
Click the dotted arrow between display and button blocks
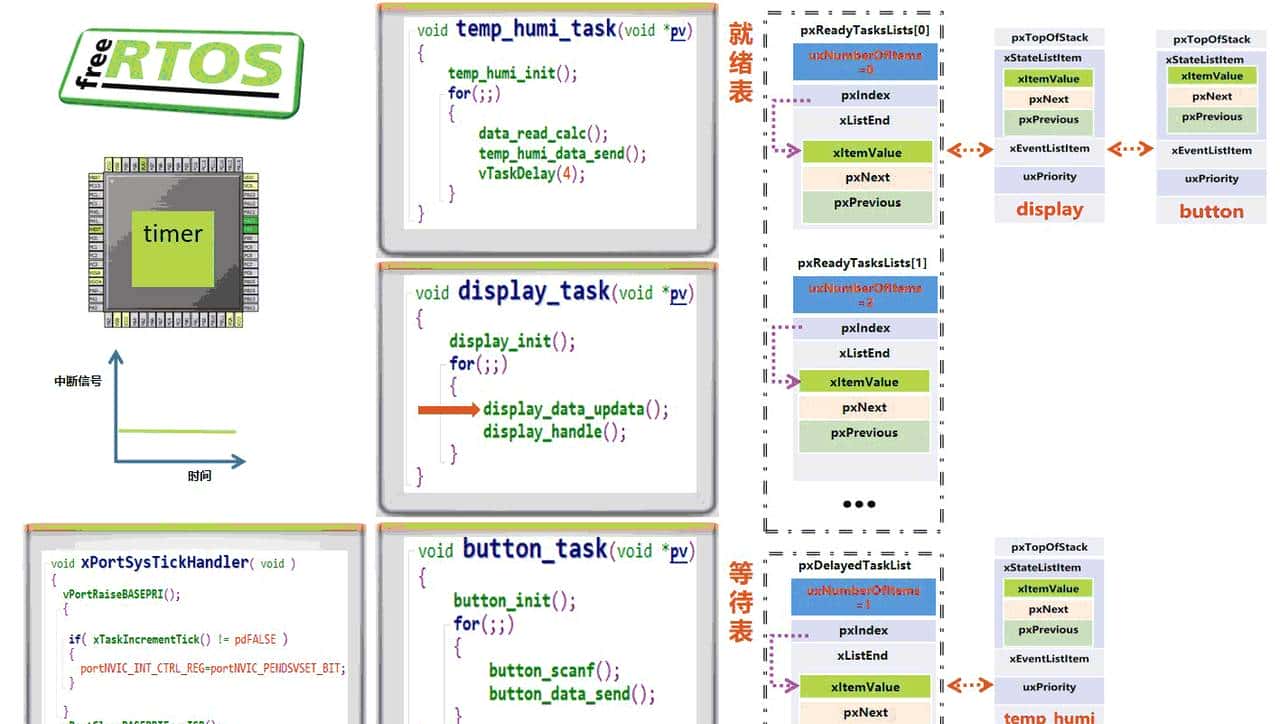click(1130, 150)
